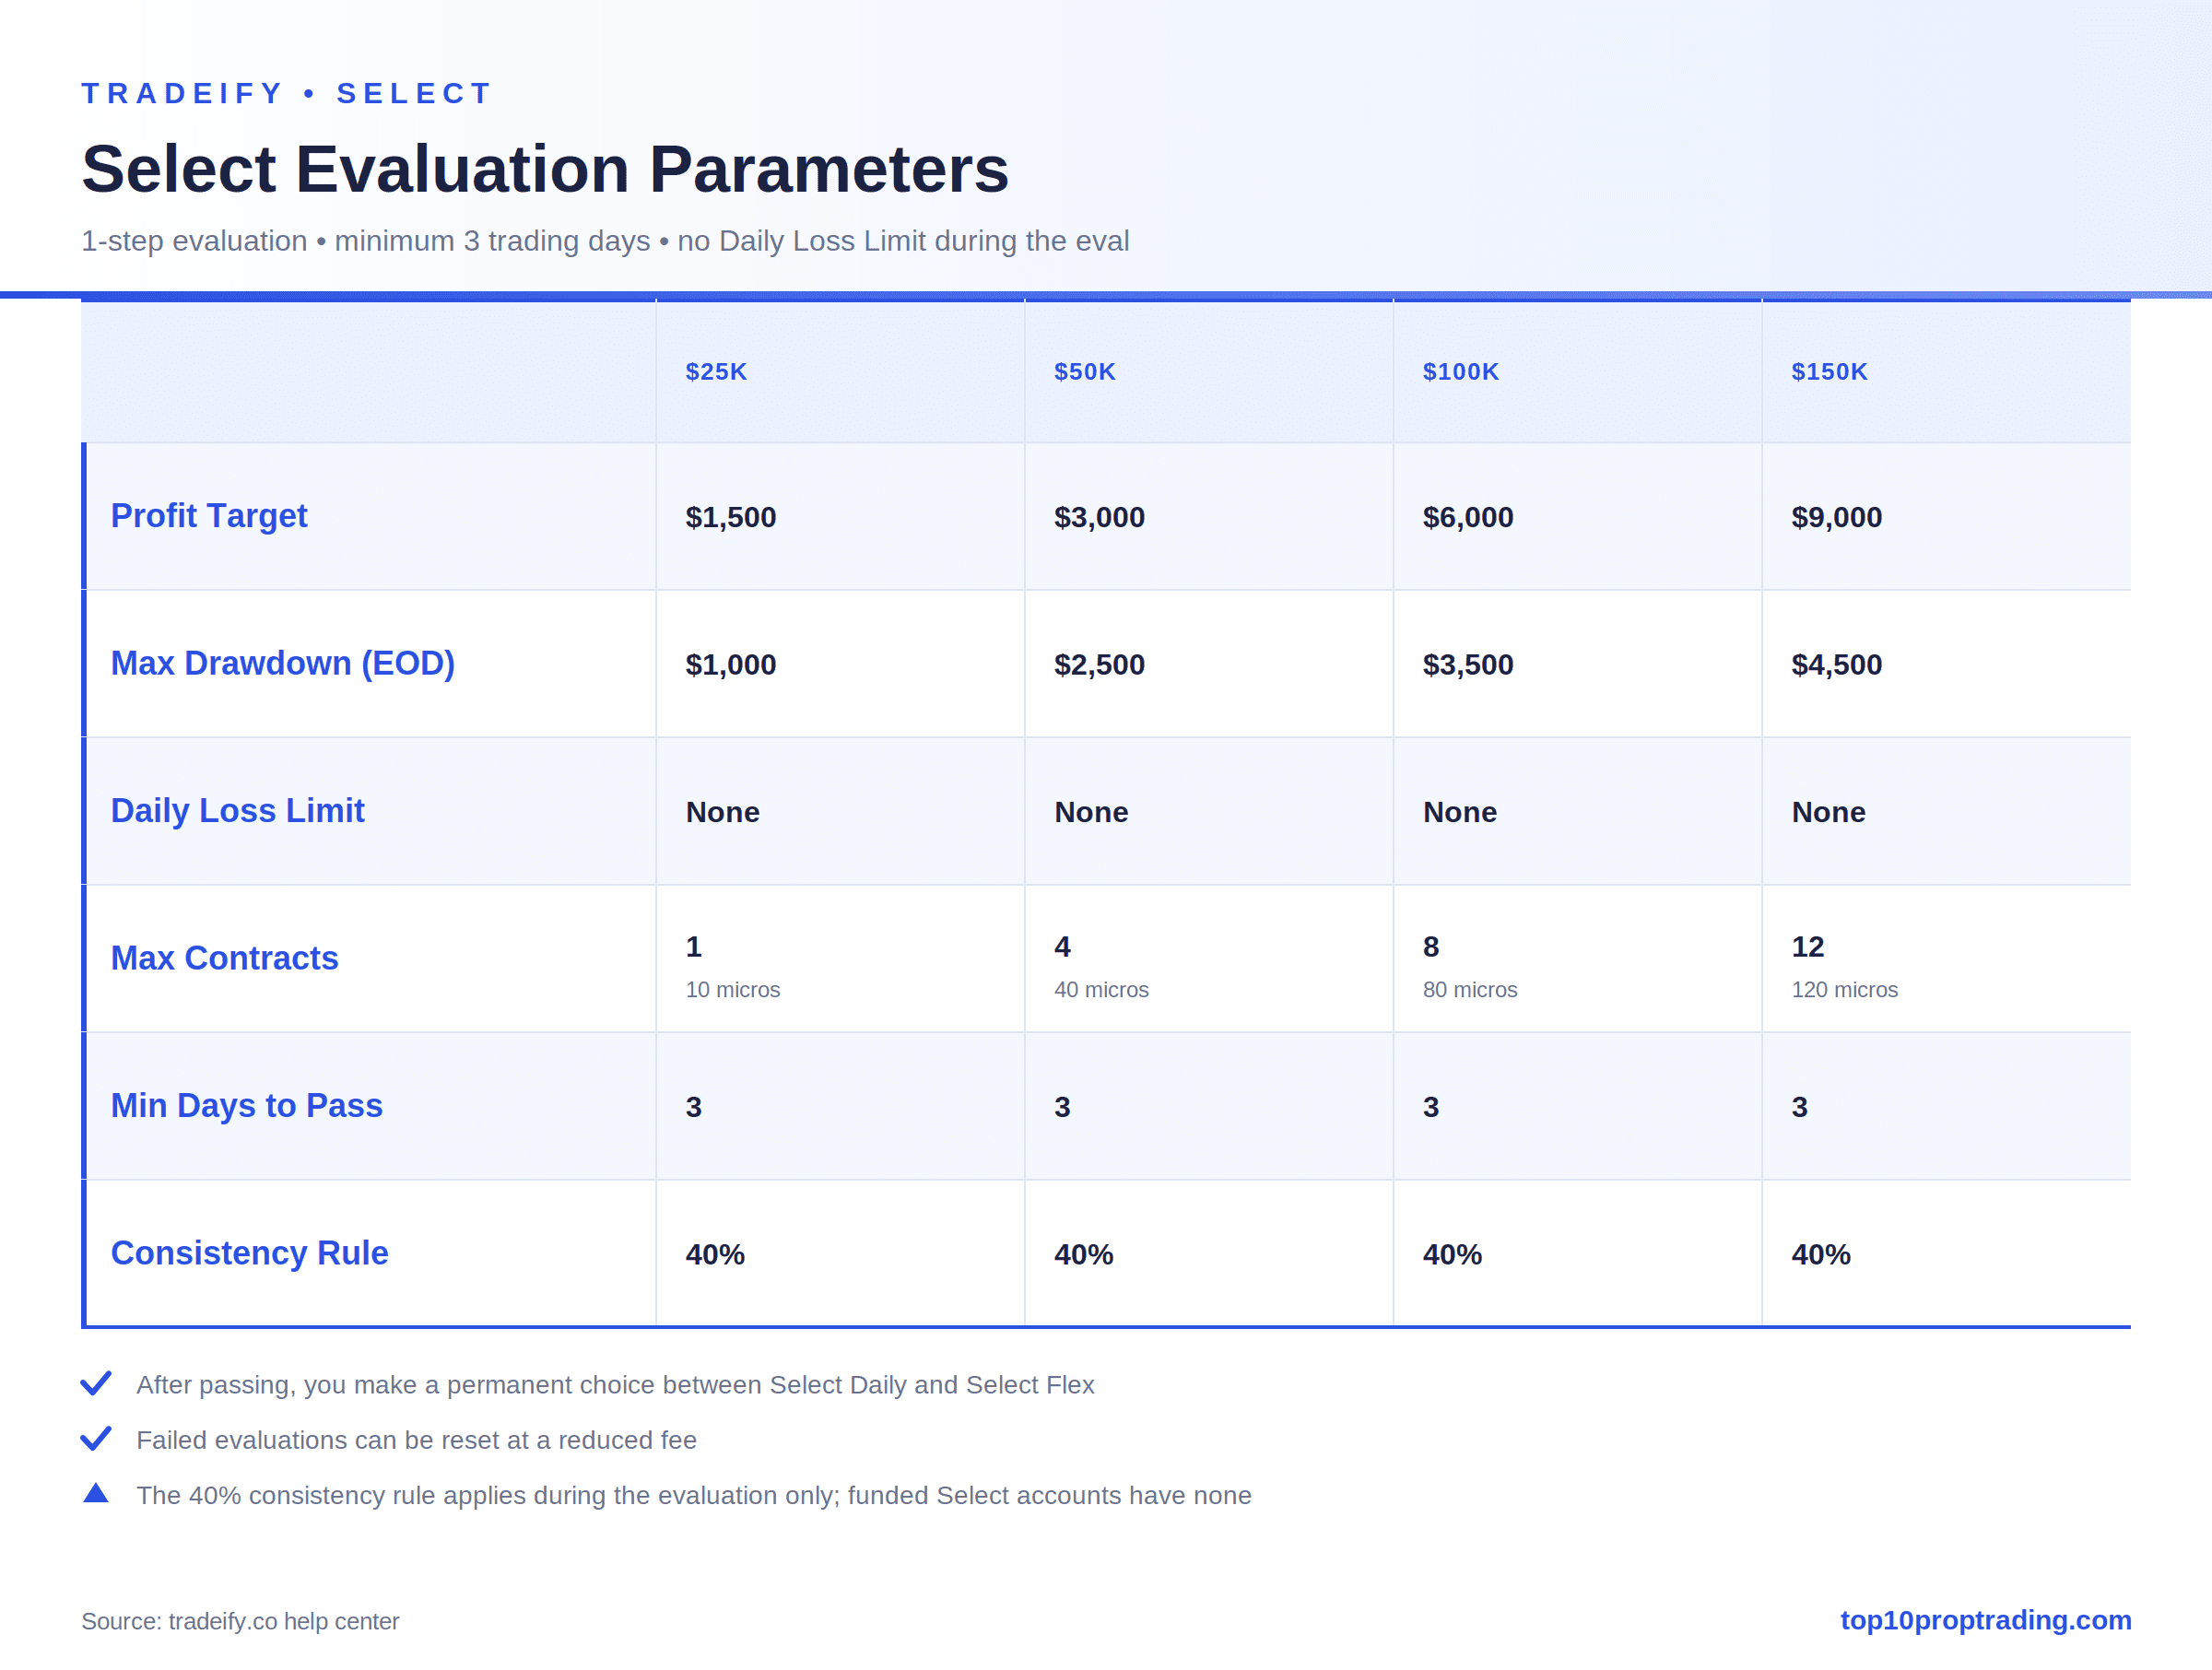Click the "40 micros" contract note
Screen dimensions: 2212x1670
click(x=1102, y=990)
